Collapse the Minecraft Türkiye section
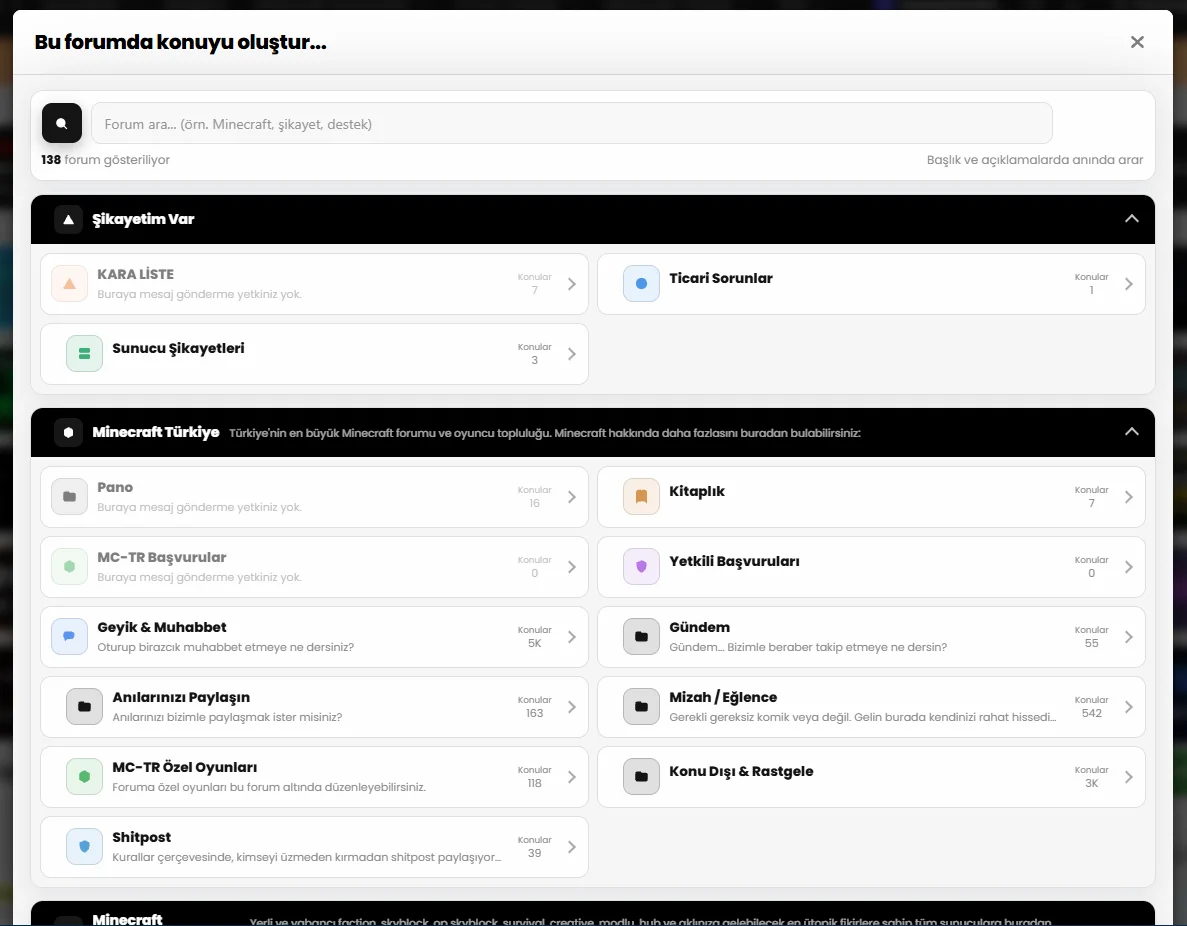 click(1132, 432)
